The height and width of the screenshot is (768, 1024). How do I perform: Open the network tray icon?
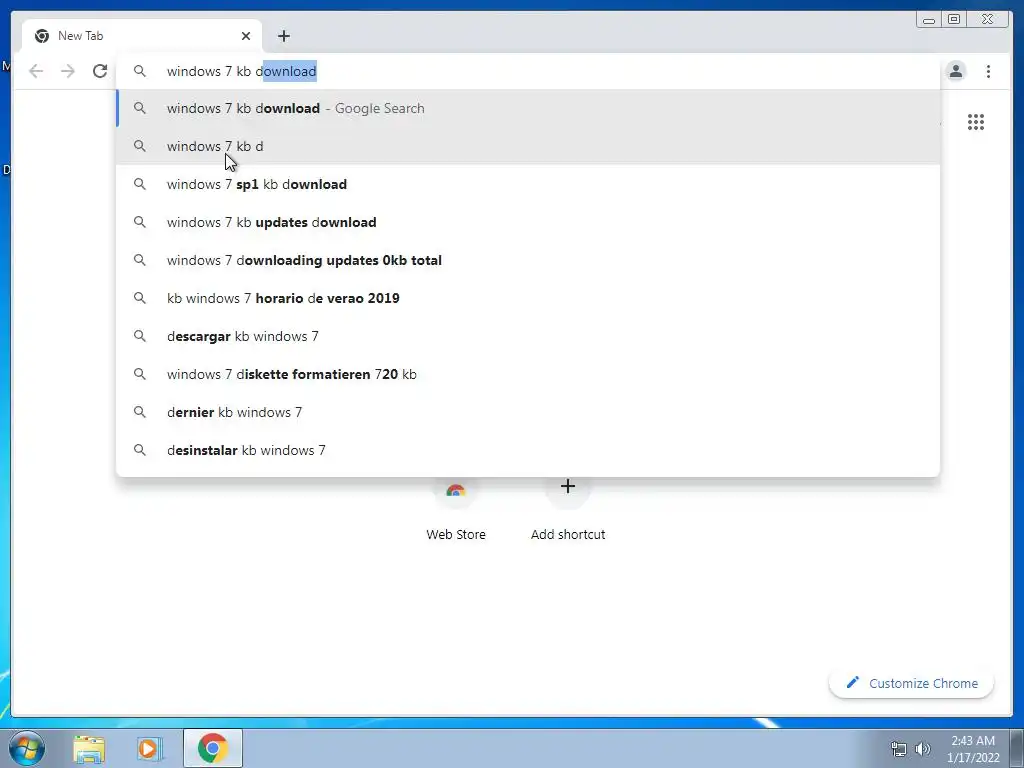[899, 749]
